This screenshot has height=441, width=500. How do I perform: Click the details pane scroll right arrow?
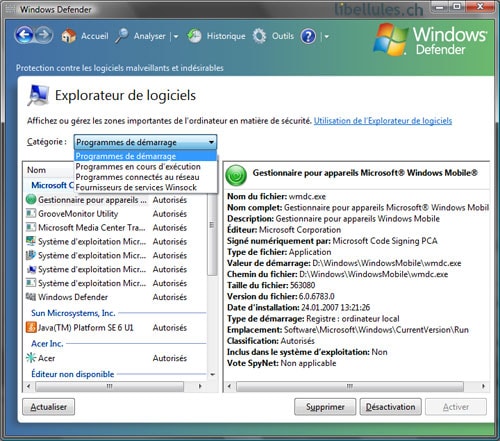[483, 386]
